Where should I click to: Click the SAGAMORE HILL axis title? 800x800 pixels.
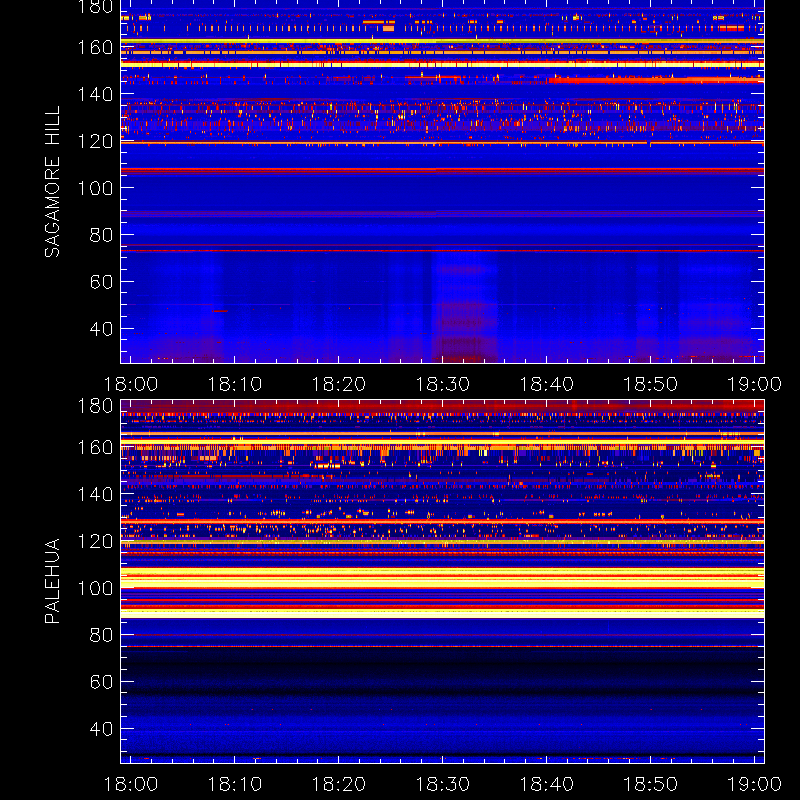52,182
